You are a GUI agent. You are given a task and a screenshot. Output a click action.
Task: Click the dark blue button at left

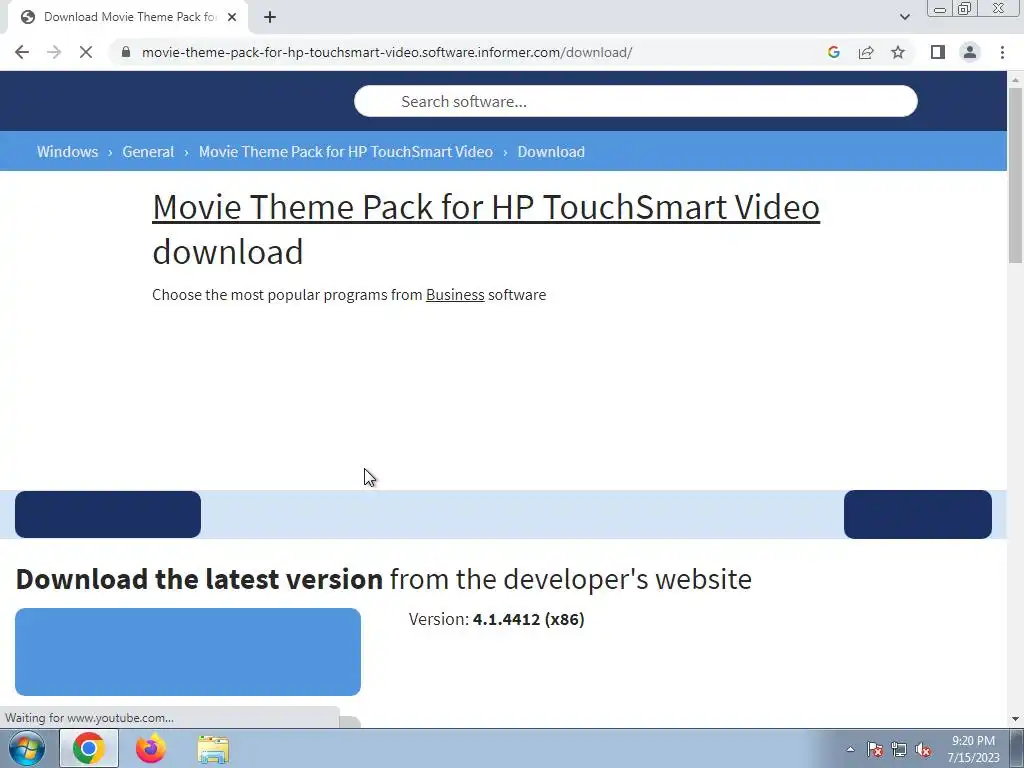[x=108, y=515]
